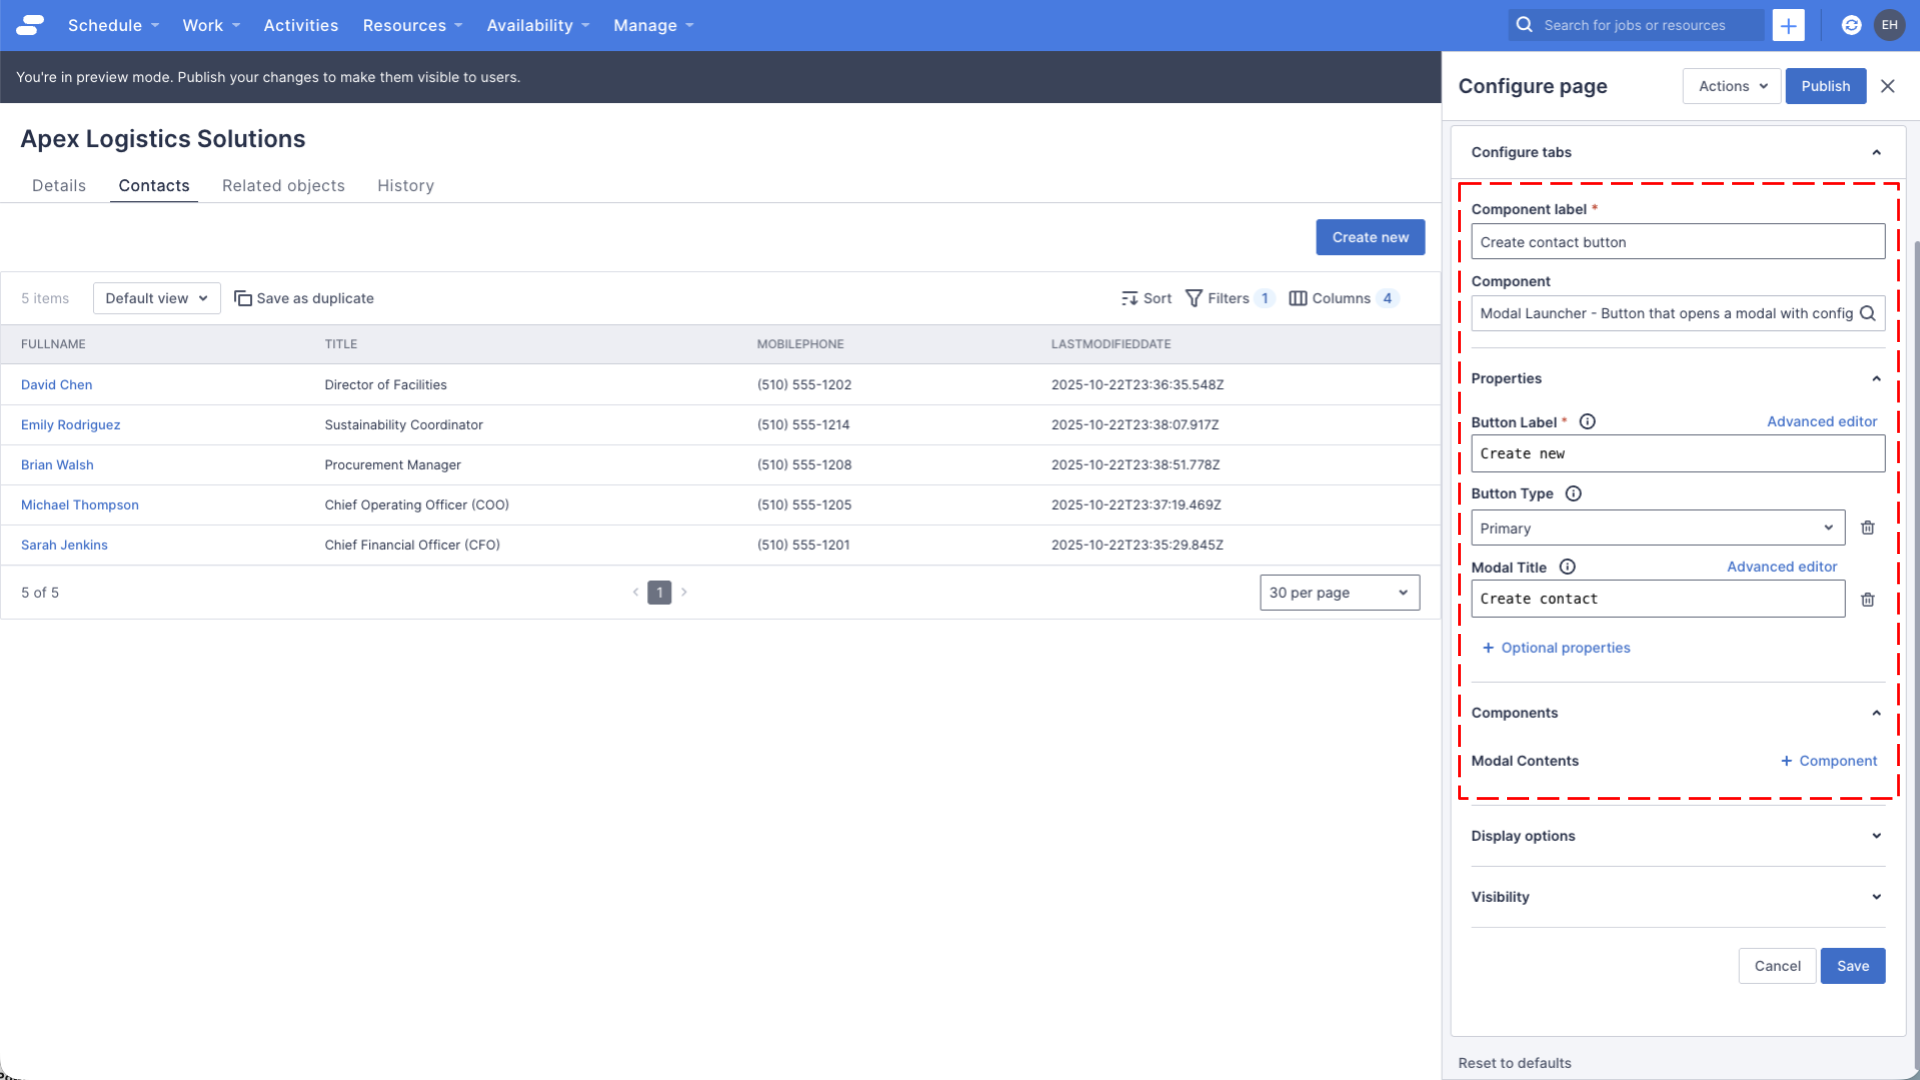
Task: Delete the Button Type property via trash icon
Action: click(x=1868, y=528)
